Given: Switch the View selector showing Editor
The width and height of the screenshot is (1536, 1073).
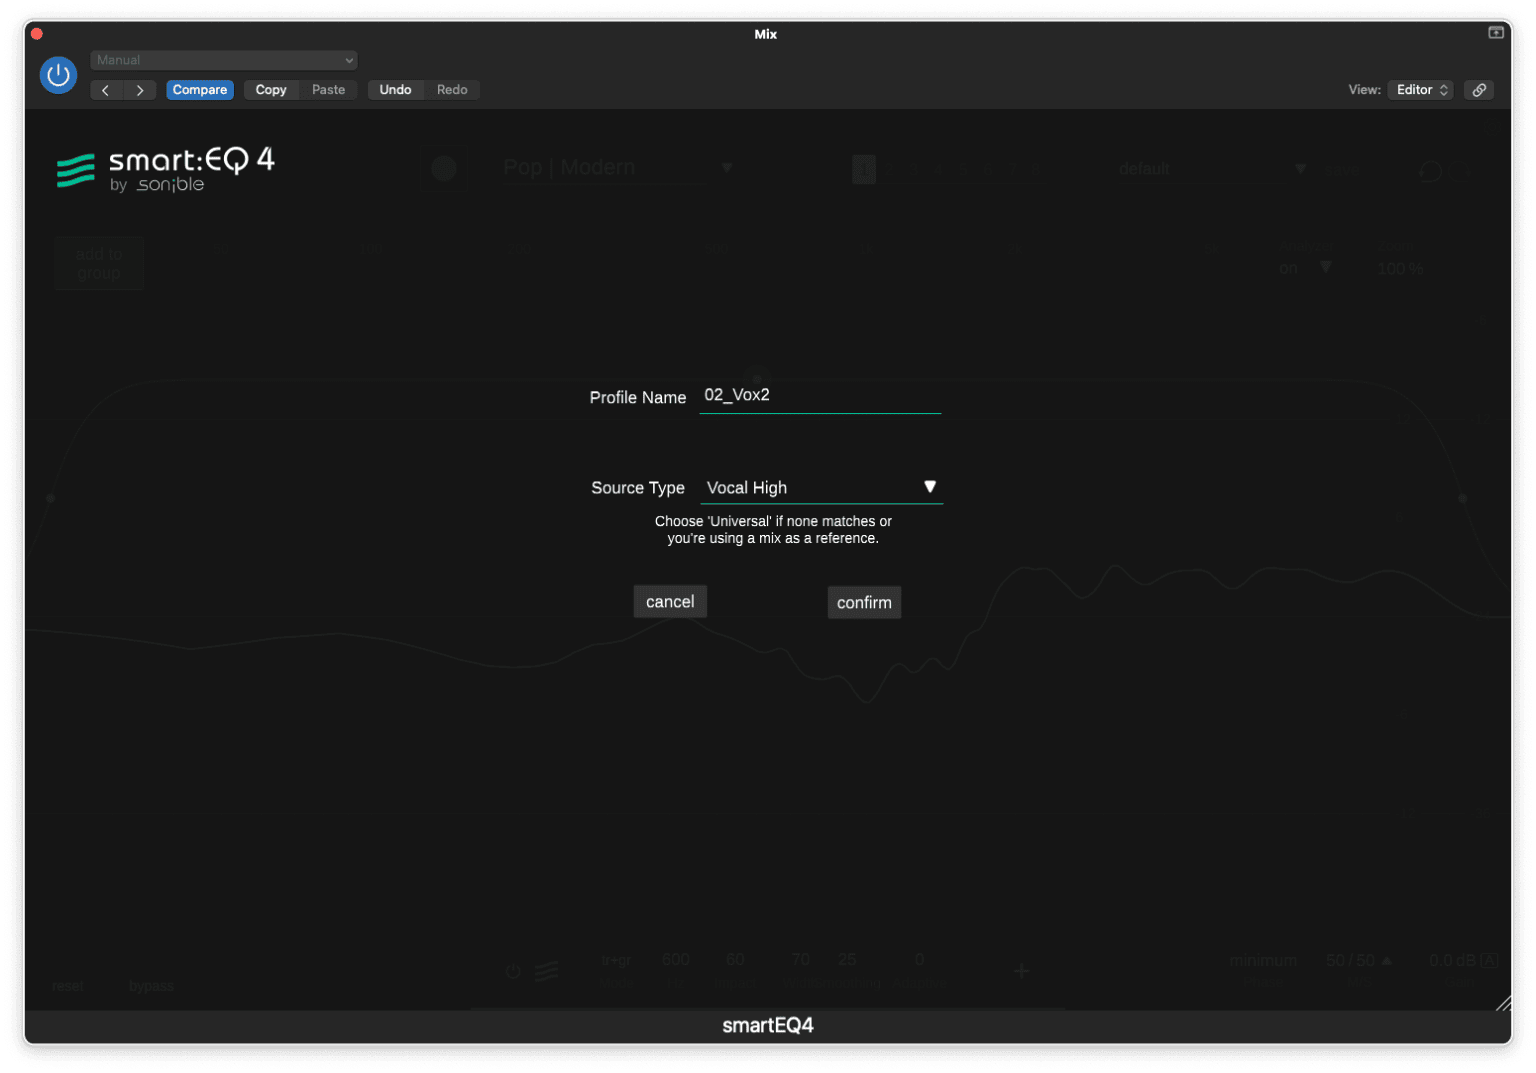Looking at the screenshot, I should (x=1419, y=89).
